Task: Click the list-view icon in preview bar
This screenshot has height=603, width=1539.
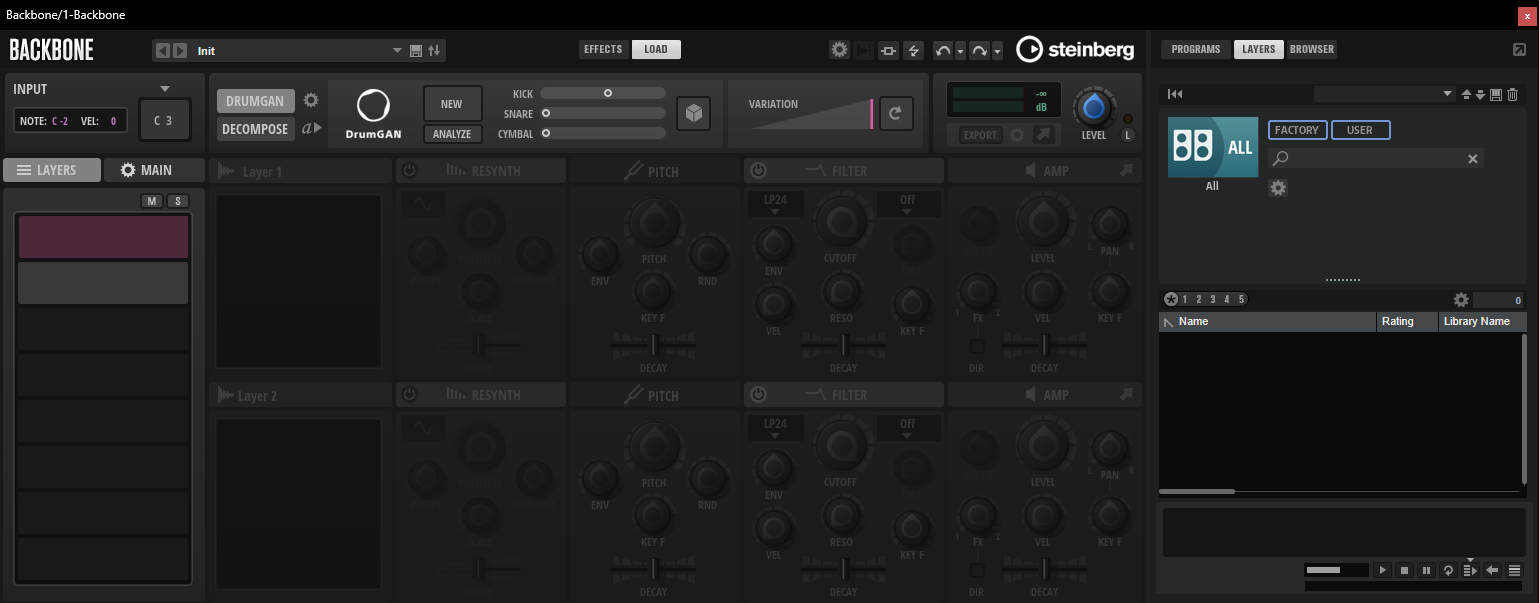Action: [x=1514, y=570]
